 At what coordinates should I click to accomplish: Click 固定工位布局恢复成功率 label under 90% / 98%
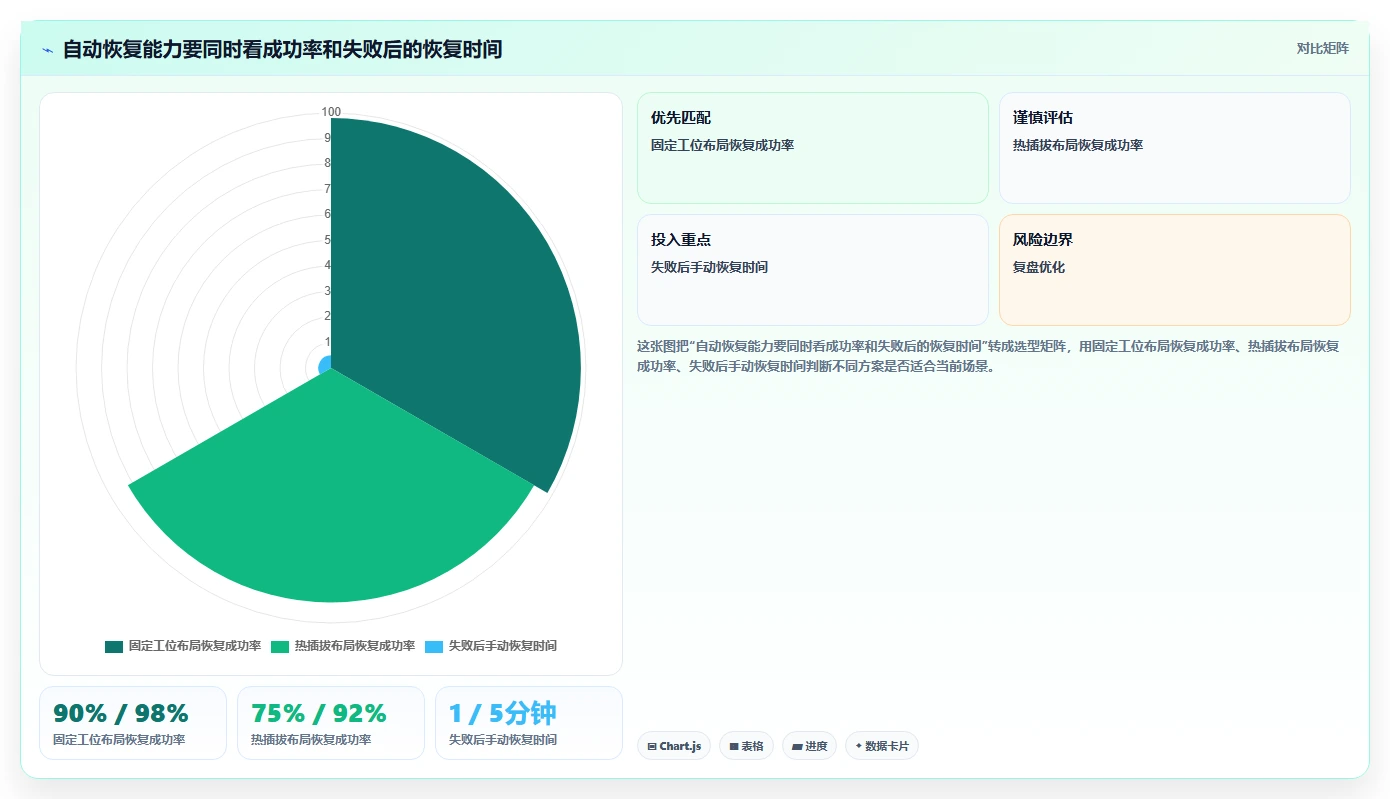point(119,740)
